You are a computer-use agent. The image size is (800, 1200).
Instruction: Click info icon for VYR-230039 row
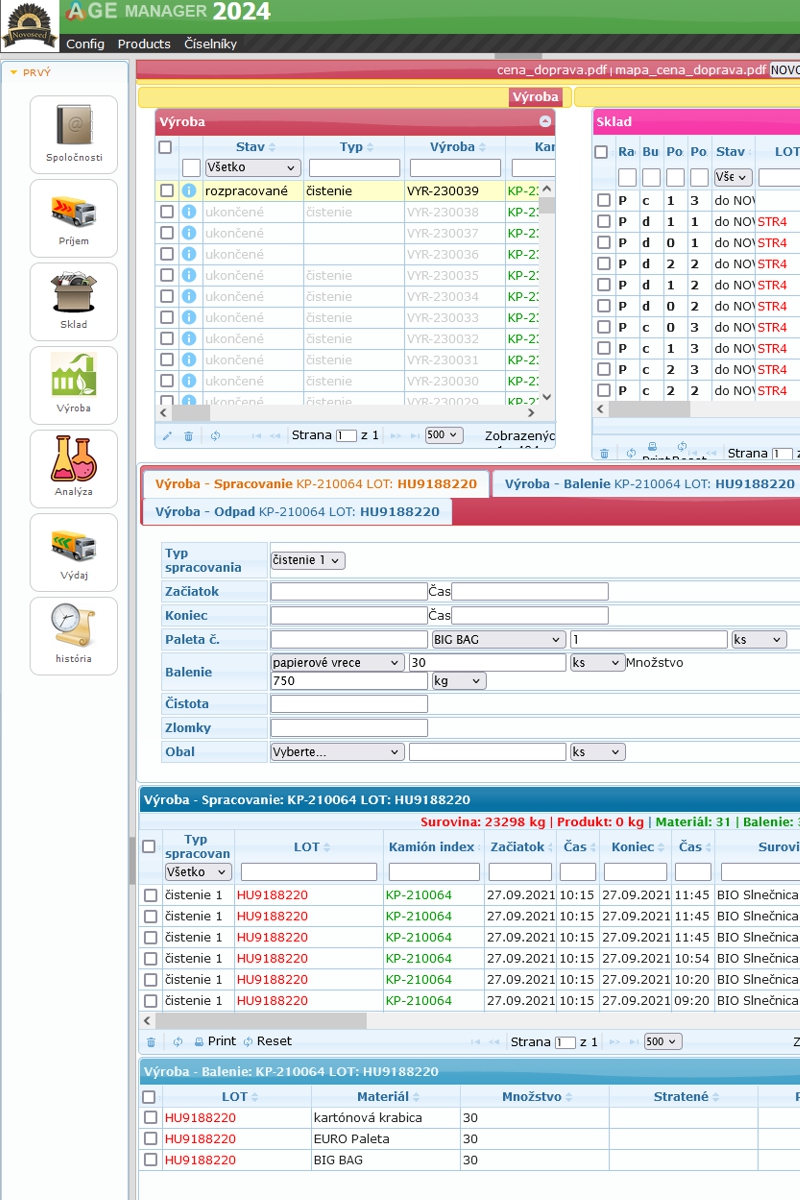click(189, 191)
